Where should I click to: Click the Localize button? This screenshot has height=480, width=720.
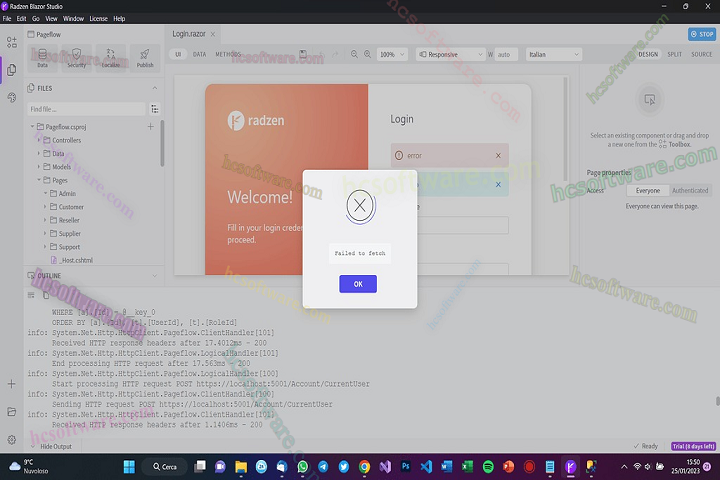[111, 58]
